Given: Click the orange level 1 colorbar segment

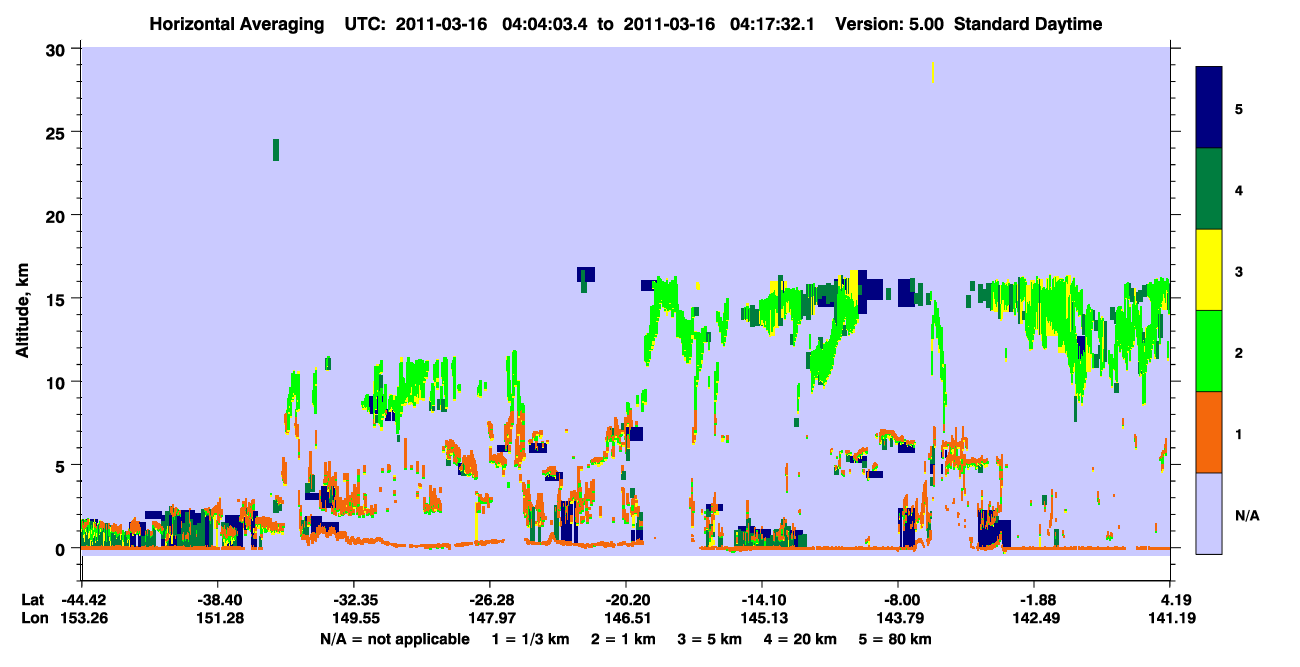Looking at the screenshot, I should pyautogui.click(x=1209, y=432).
